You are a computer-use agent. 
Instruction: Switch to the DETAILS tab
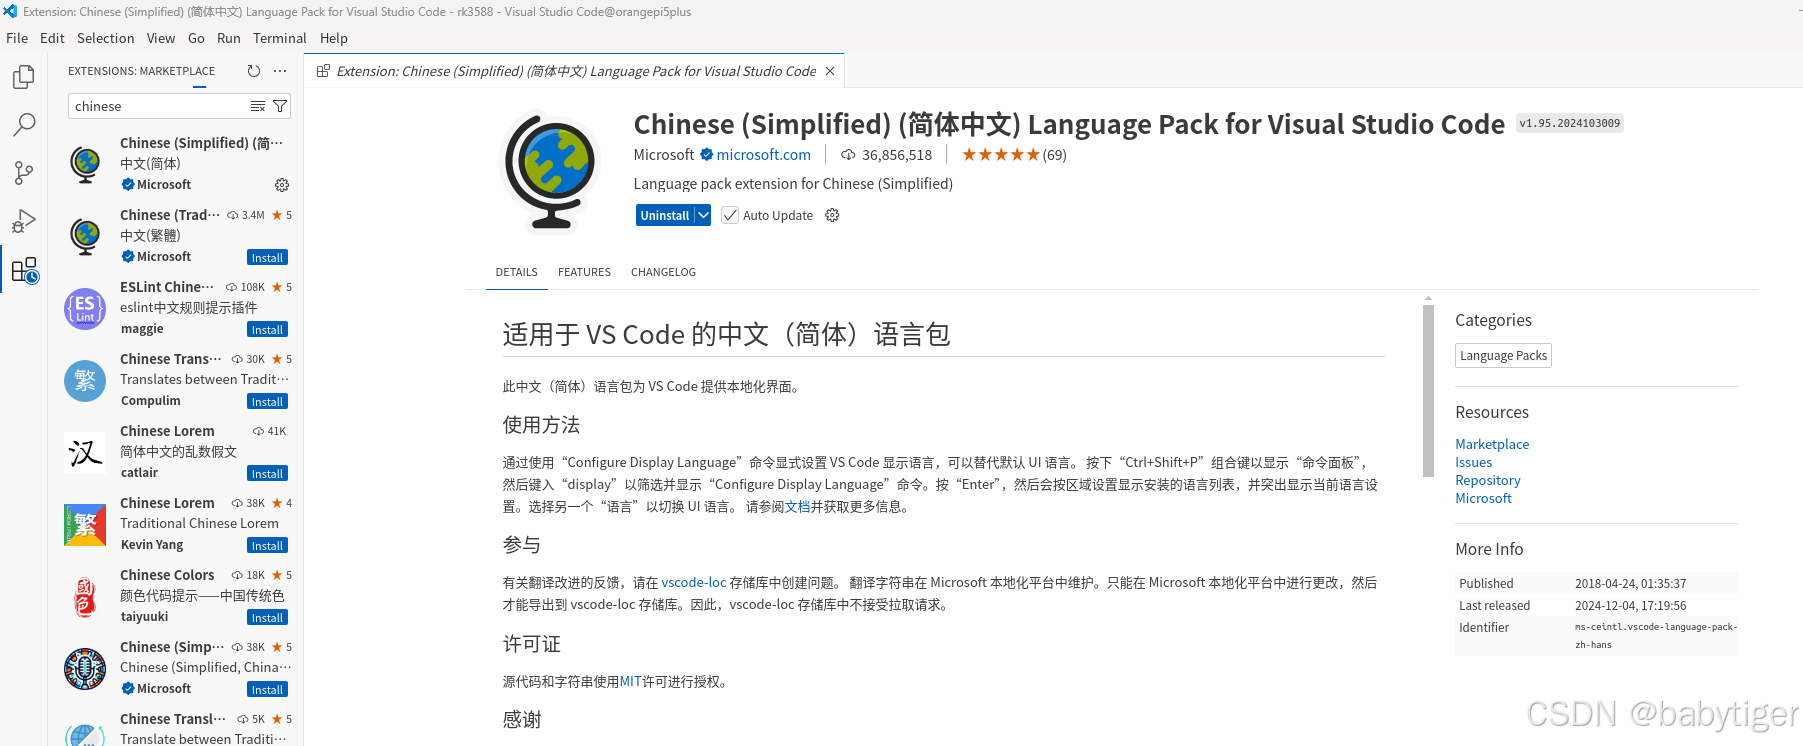(x=516, y=272)
